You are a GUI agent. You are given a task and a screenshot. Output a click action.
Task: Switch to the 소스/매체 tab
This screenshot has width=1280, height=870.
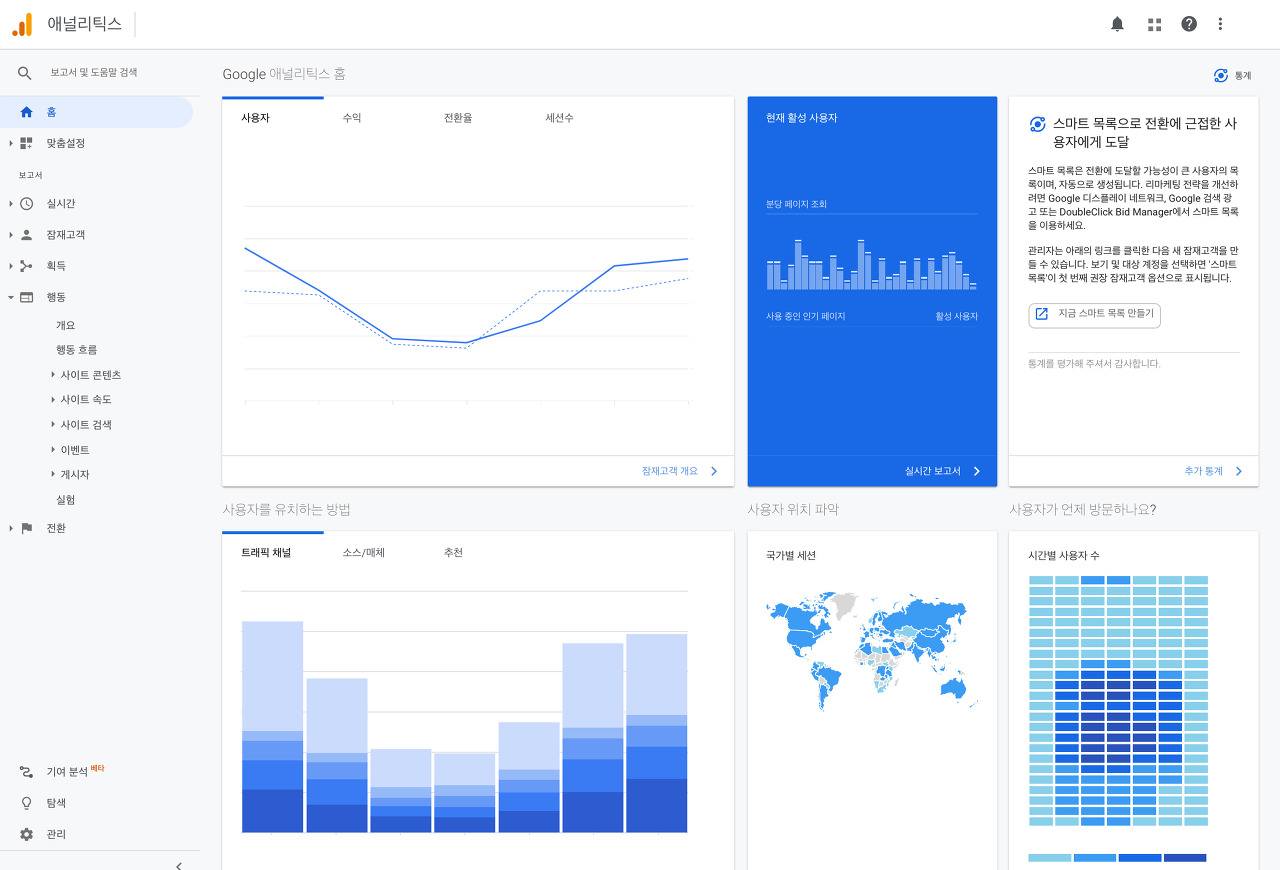[364, 552]
